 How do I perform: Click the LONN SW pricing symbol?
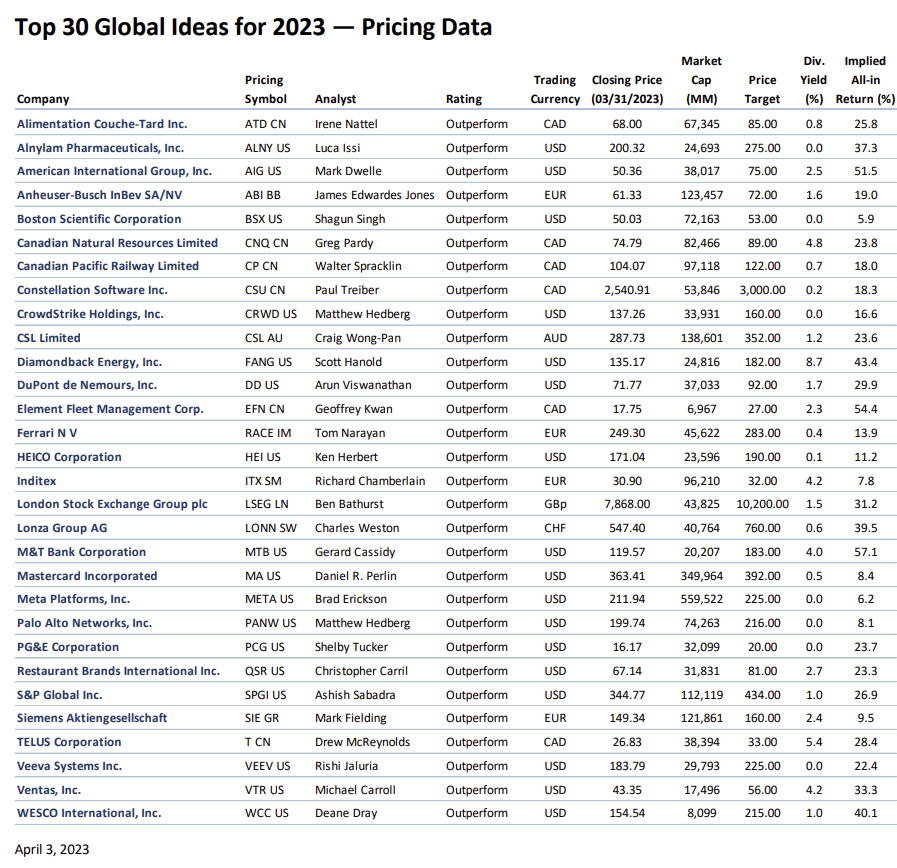coord(271,528)
